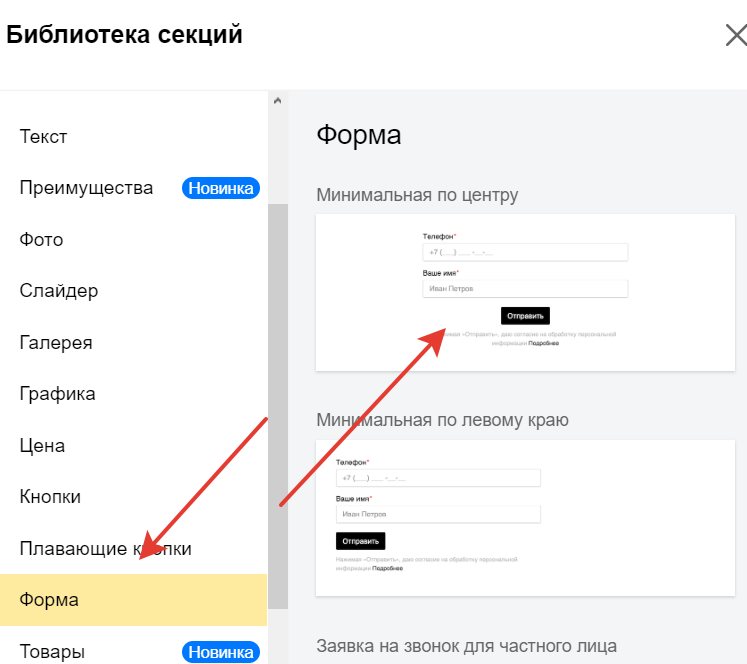Select the highlighted Форма category
747x664 pixels.
pyautogui.click(x=133, y=600)
